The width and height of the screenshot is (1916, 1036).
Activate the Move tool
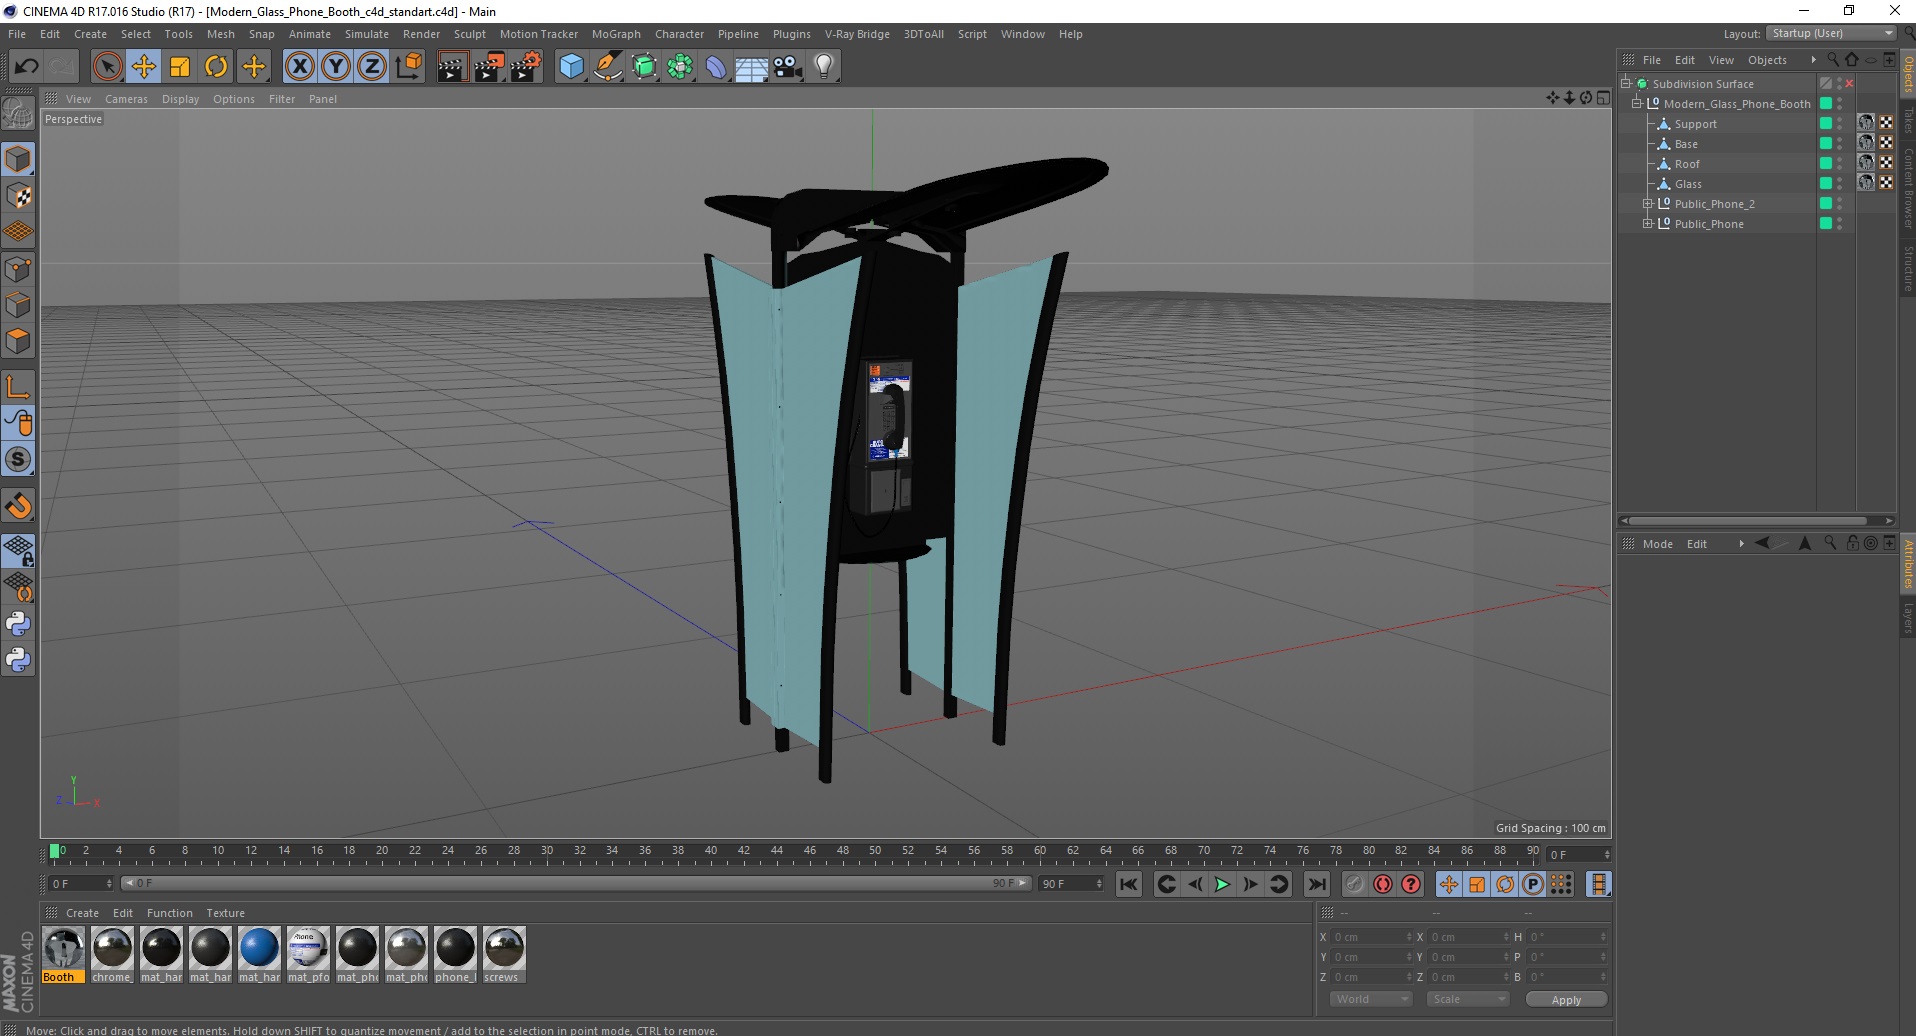144,67
